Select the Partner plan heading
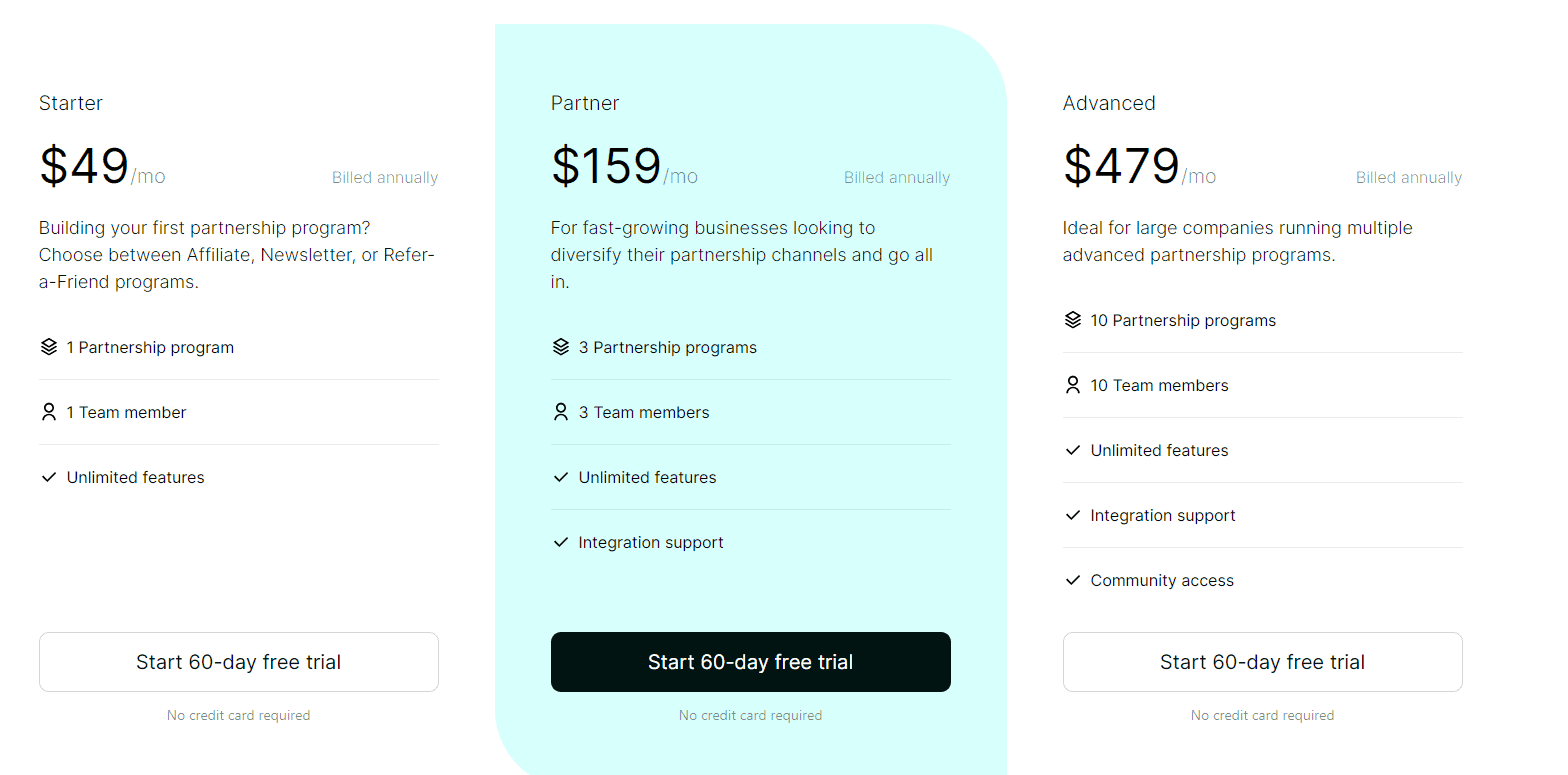Viewport: 1568px width, 775px height. pyautogui.click(x=584, y=103)
